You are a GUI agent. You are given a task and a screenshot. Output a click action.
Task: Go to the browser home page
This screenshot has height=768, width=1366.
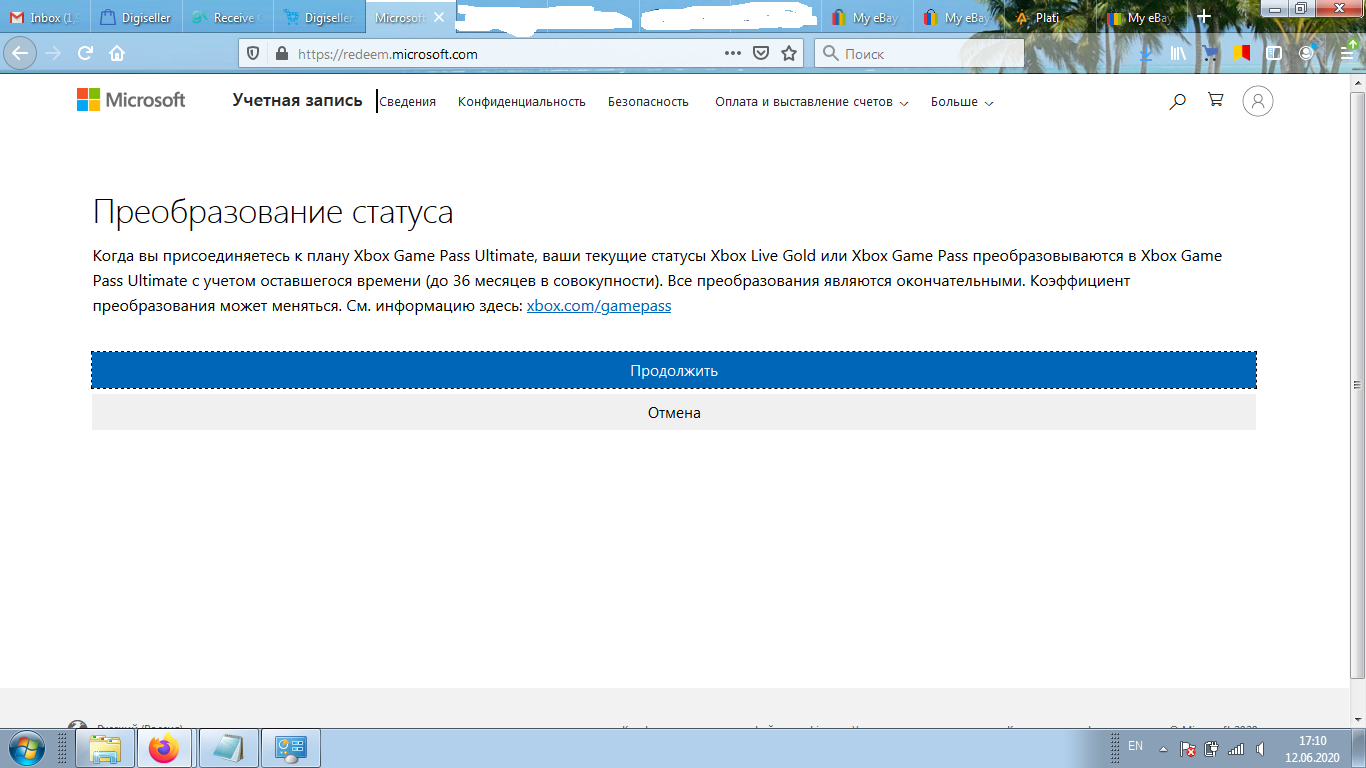point(117,53)
